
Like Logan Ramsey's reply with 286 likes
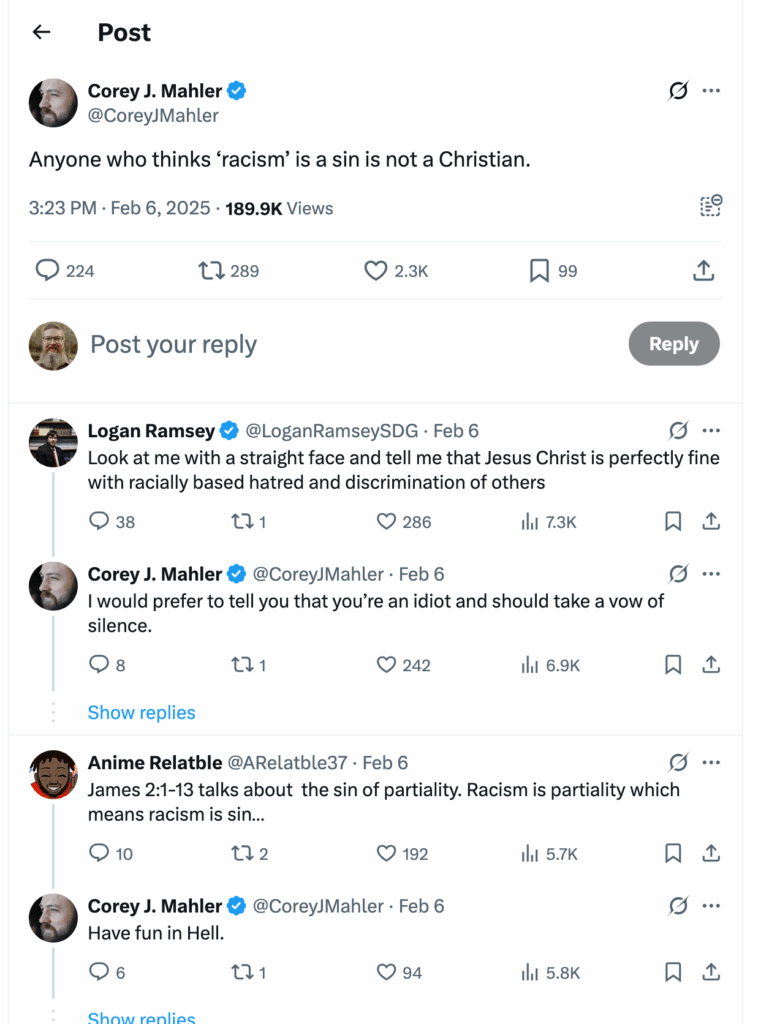tap(403, 521)
